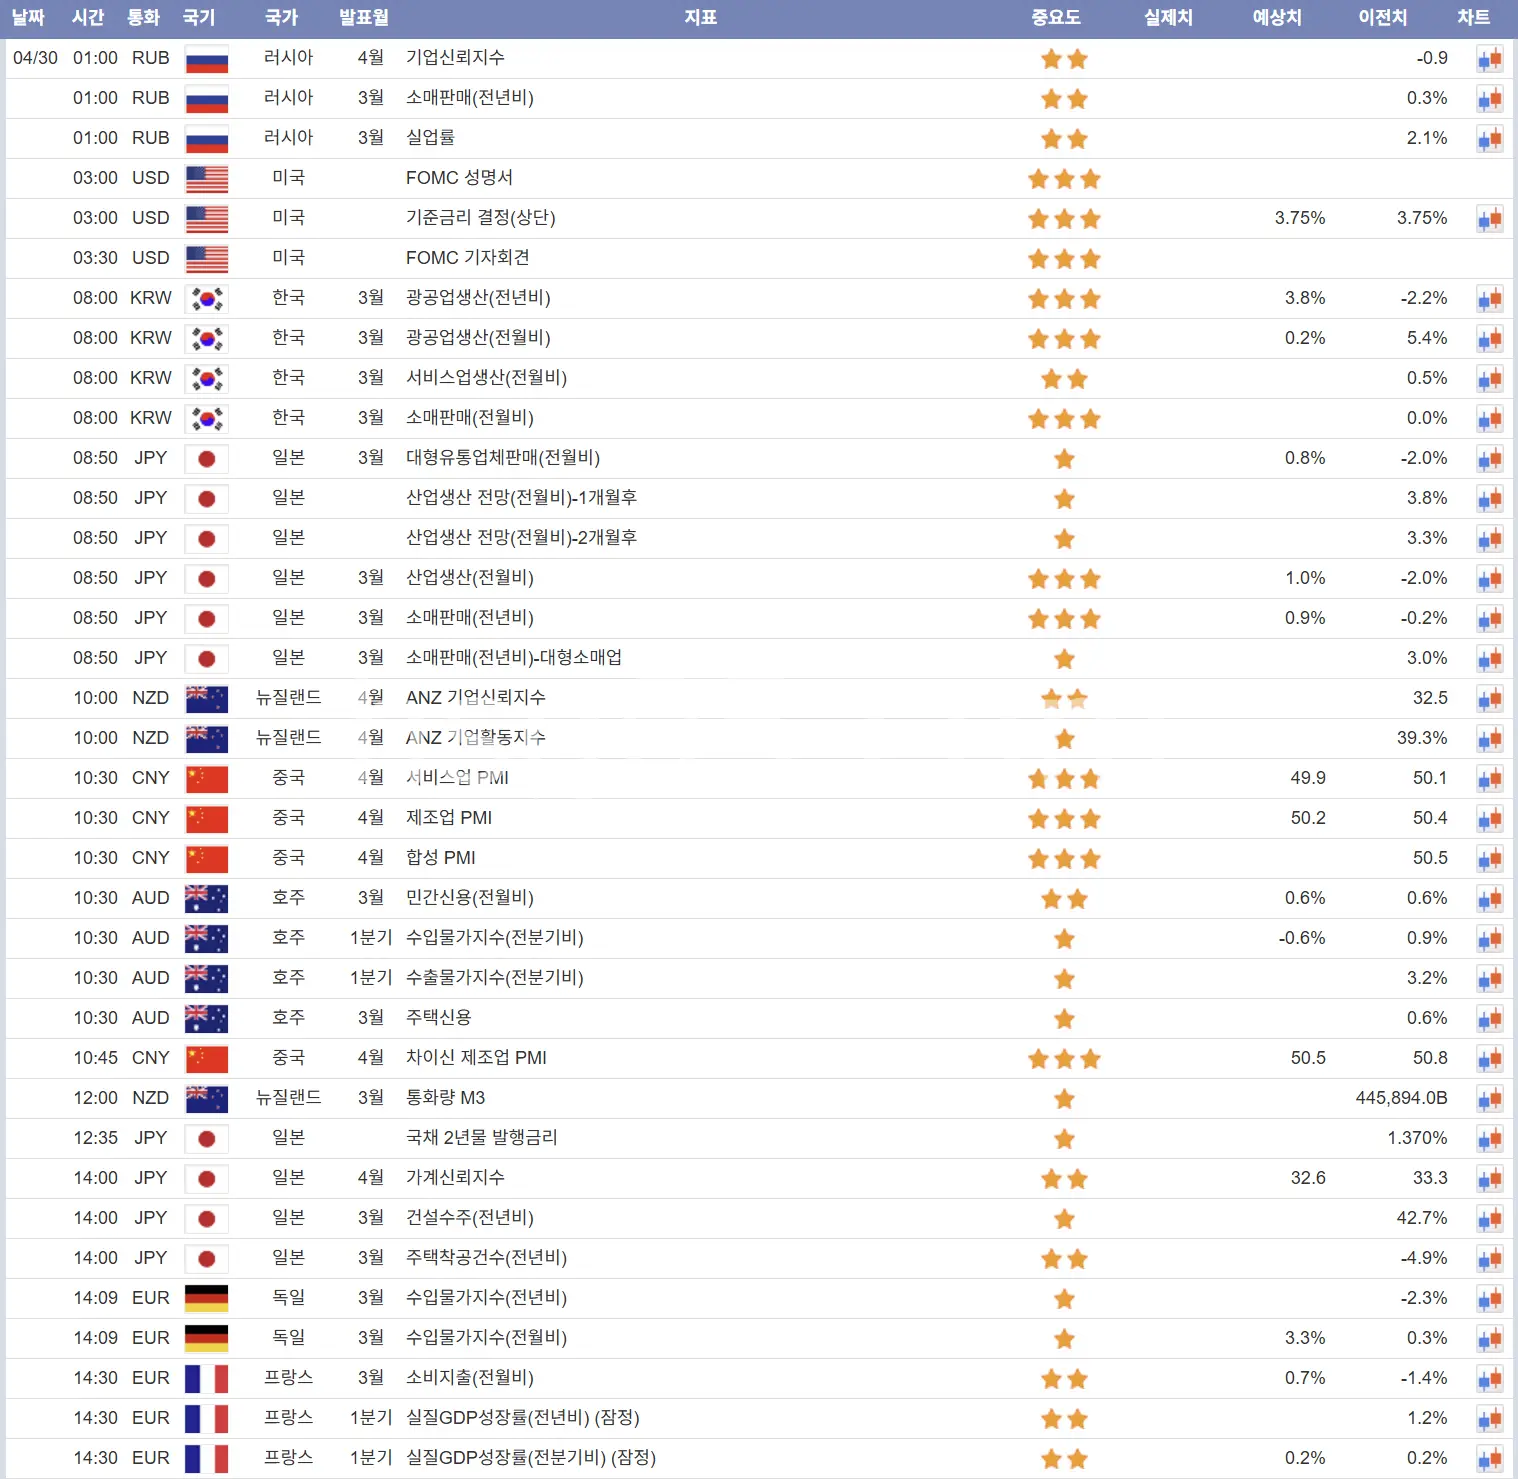The image size is (1518, 1479).
Task: View chart for 중국 제조업 PMI
Action: coord(1489,819)
